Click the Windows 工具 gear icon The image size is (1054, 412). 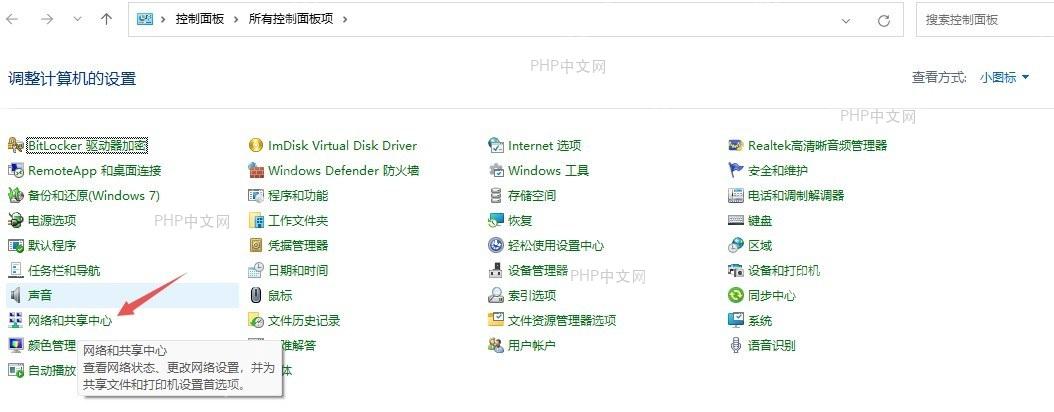(x=496, y=170)
